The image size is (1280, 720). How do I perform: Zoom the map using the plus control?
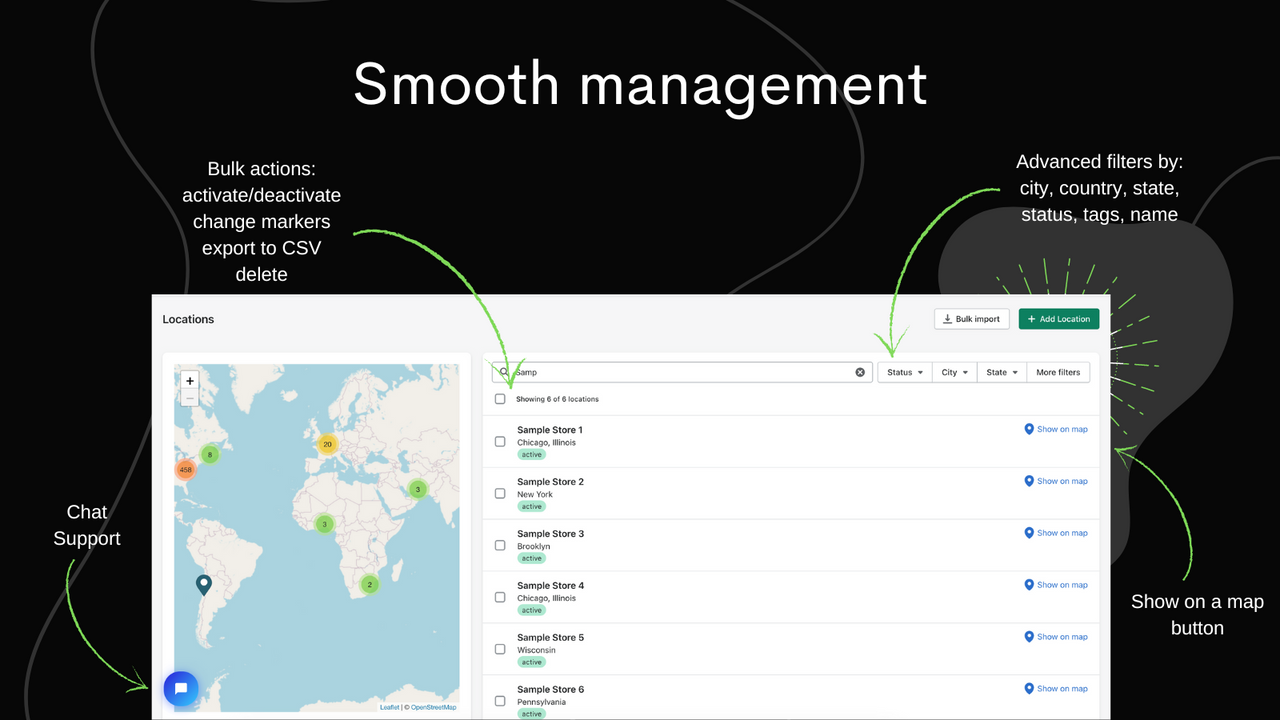pyautogui.click(x=189, y=380)
